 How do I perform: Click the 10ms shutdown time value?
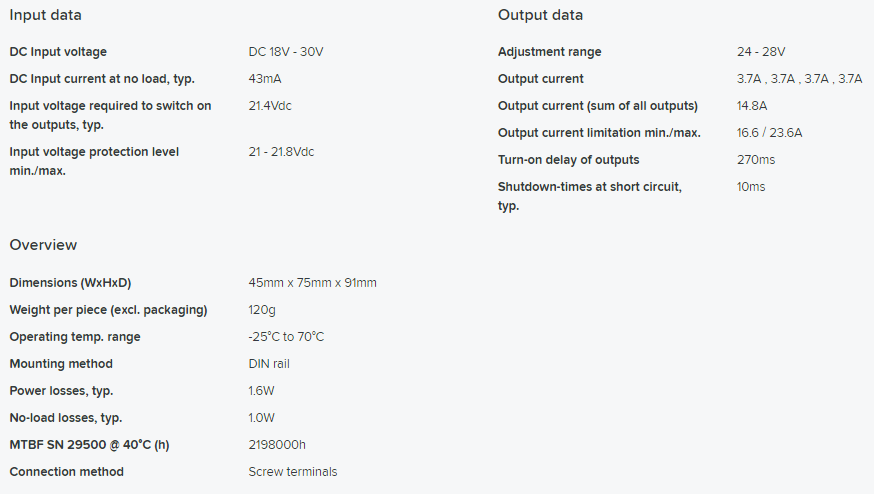point(751,187)
